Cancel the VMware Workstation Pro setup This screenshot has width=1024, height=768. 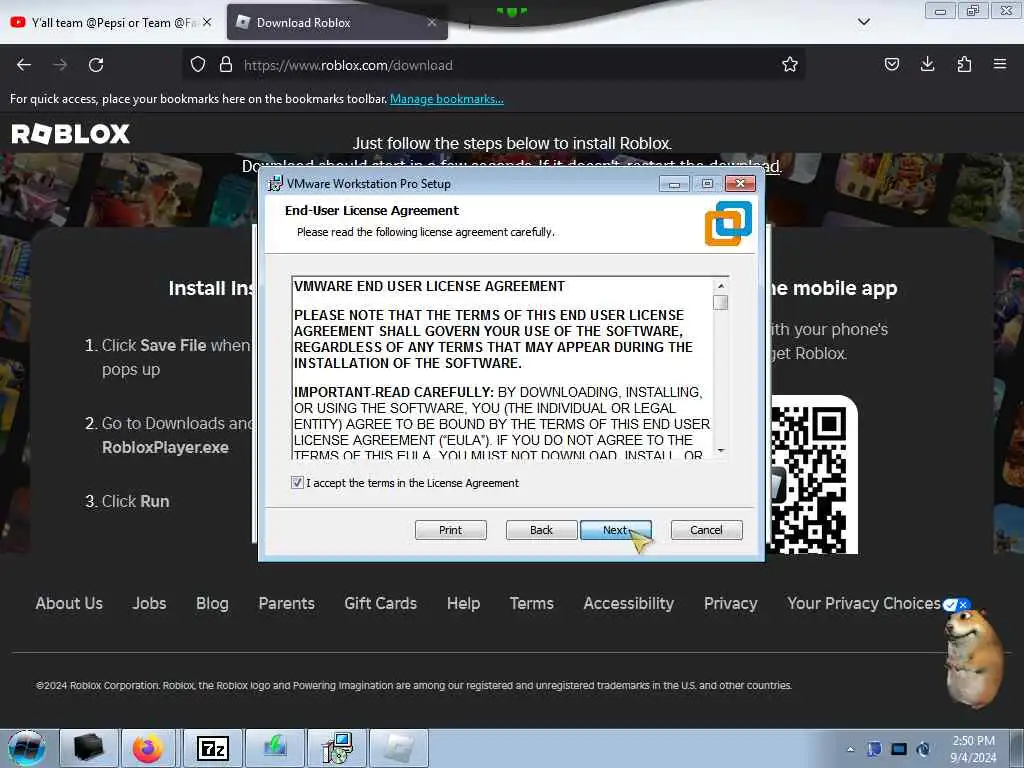pyautogui.click(x=707, y=530)
